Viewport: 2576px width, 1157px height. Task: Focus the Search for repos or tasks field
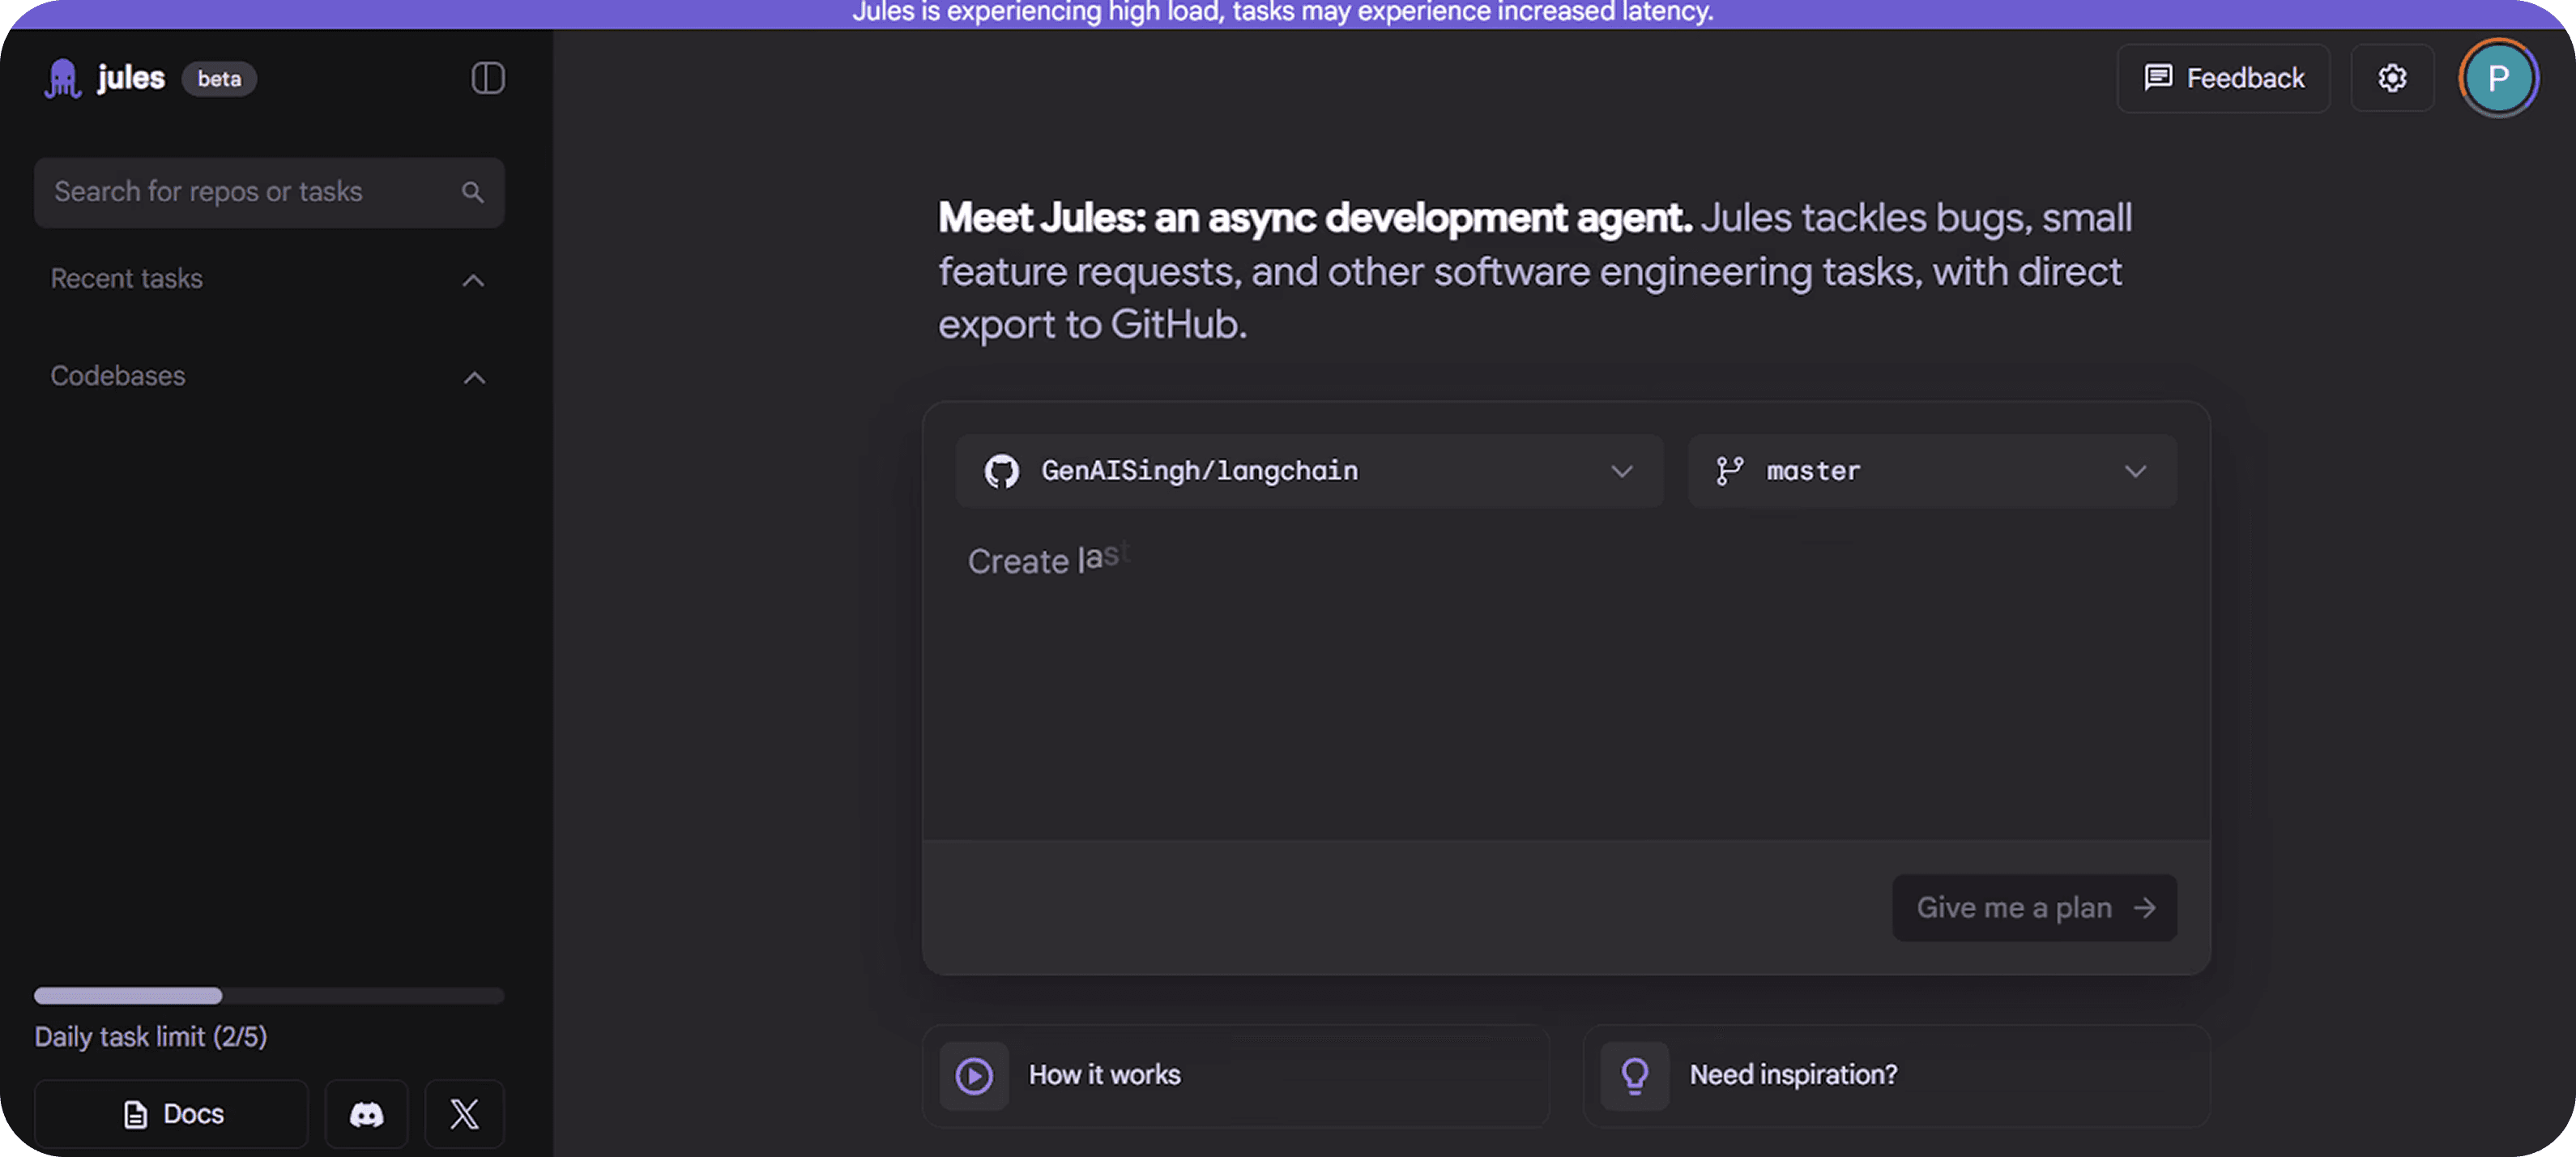click(x=250, y=192)
